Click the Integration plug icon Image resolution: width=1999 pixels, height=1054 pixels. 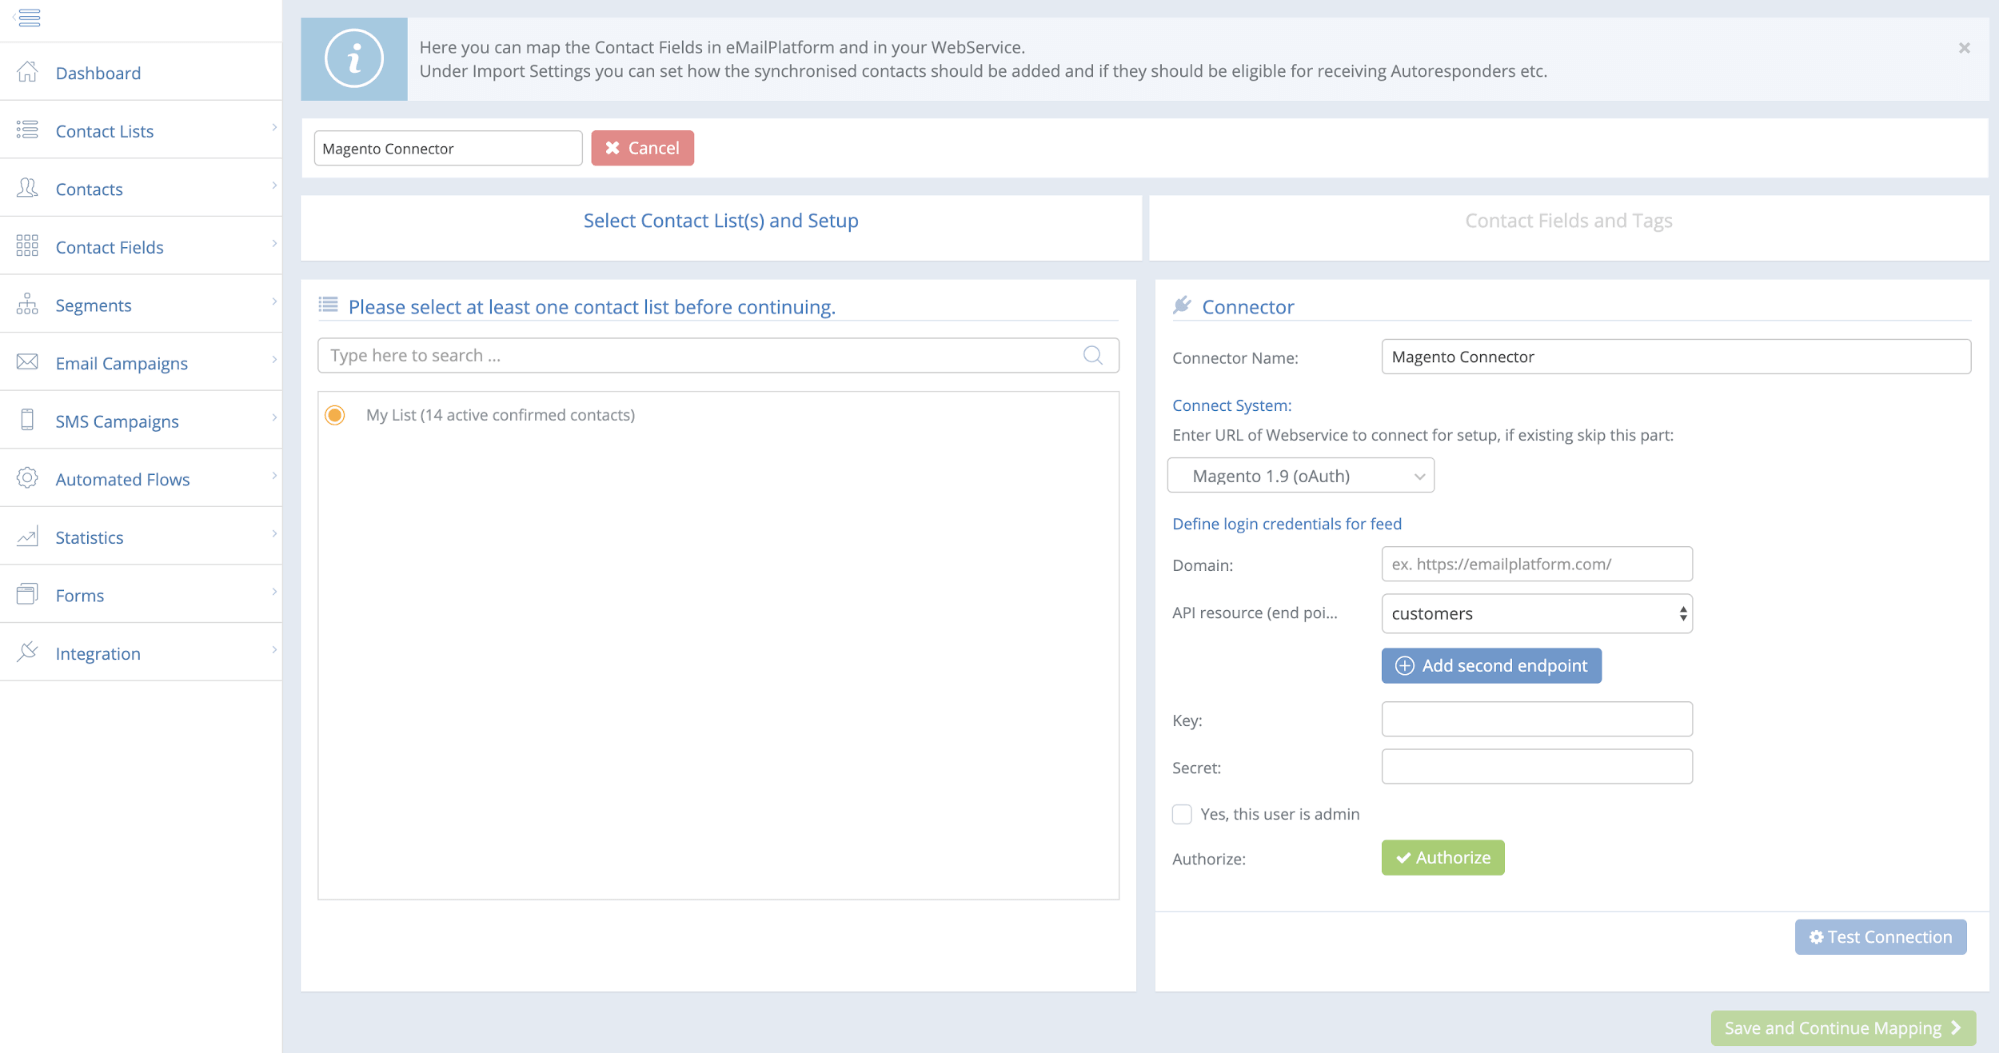28,652
